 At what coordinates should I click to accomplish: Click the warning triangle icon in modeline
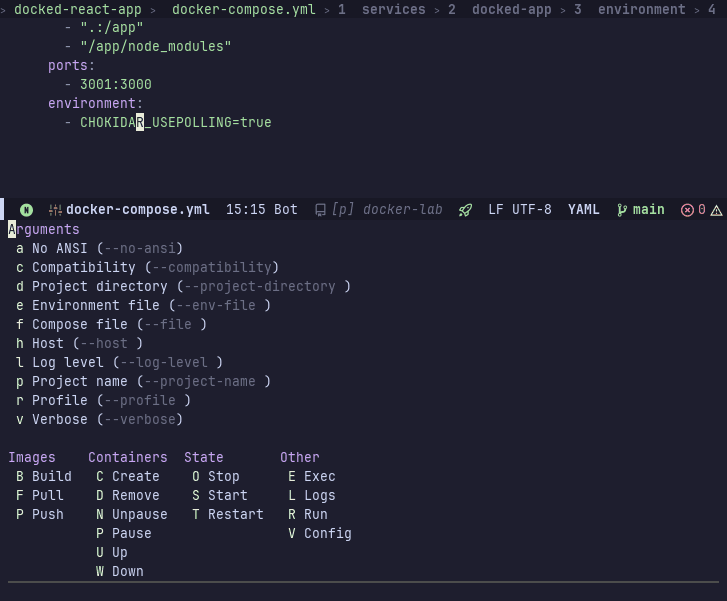pos(716,211)
